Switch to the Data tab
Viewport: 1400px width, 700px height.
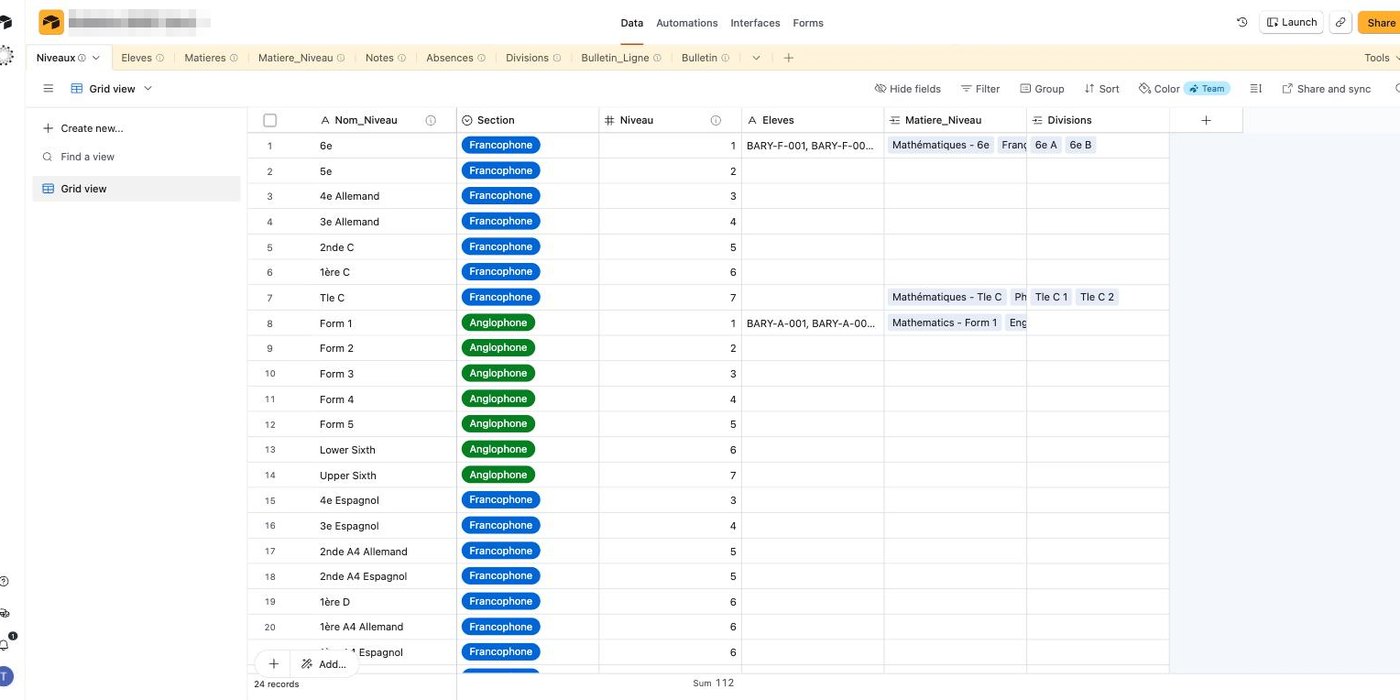[632, 23]
